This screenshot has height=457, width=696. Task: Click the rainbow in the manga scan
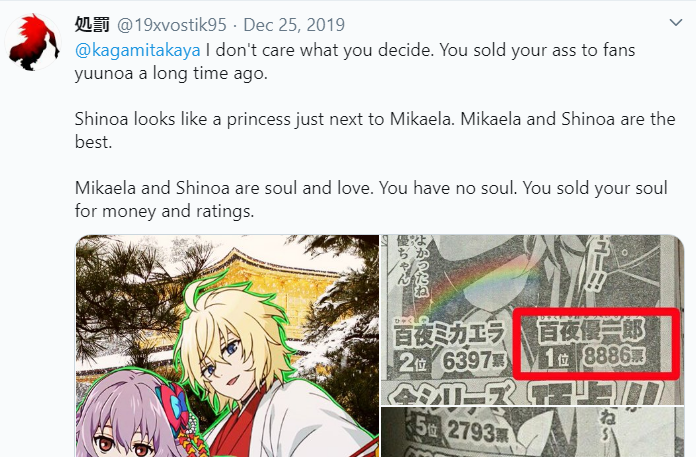click(x=475, y=282)
